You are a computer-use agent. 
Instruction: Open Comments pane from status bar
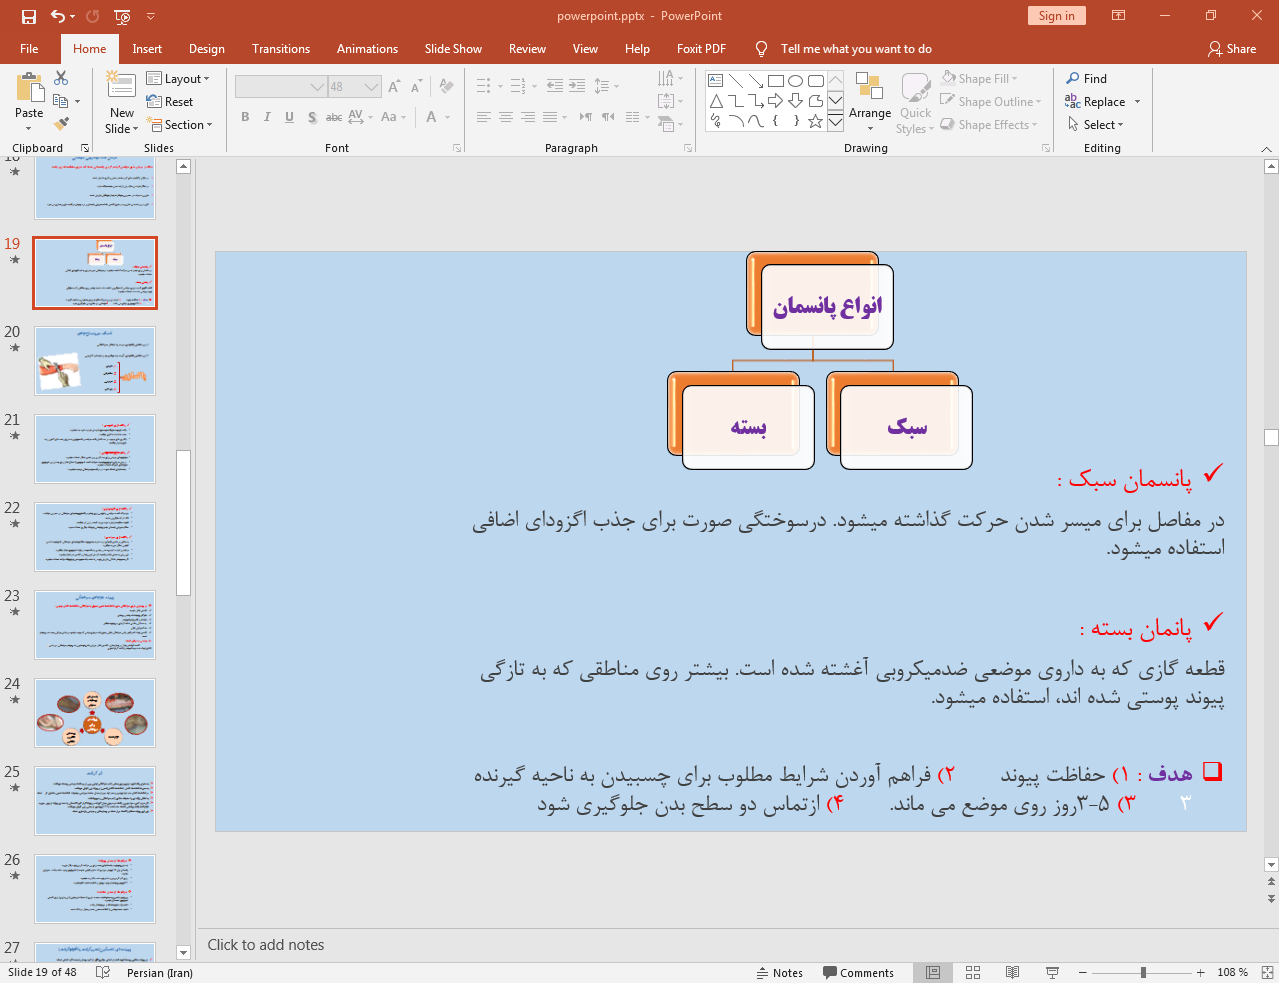(x=858, y=972)
